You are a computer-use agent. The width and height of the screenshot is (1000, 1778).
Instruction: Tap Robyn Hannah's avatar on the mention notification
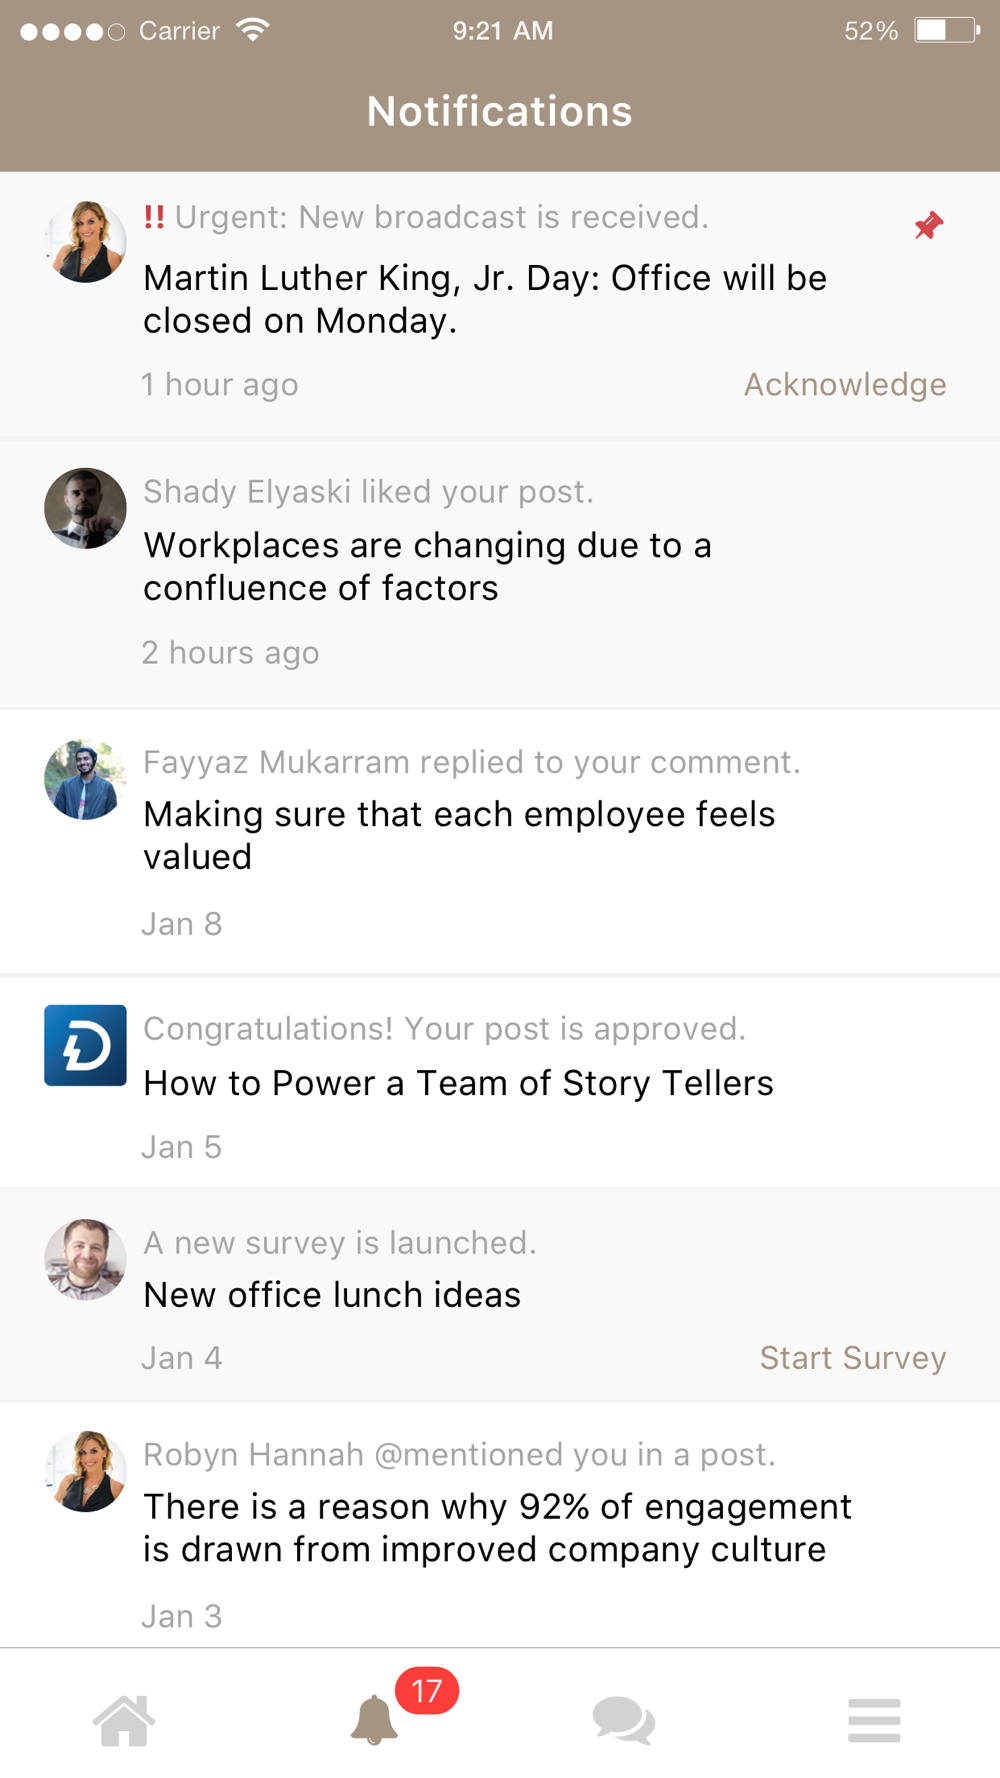click(85, 1471)
